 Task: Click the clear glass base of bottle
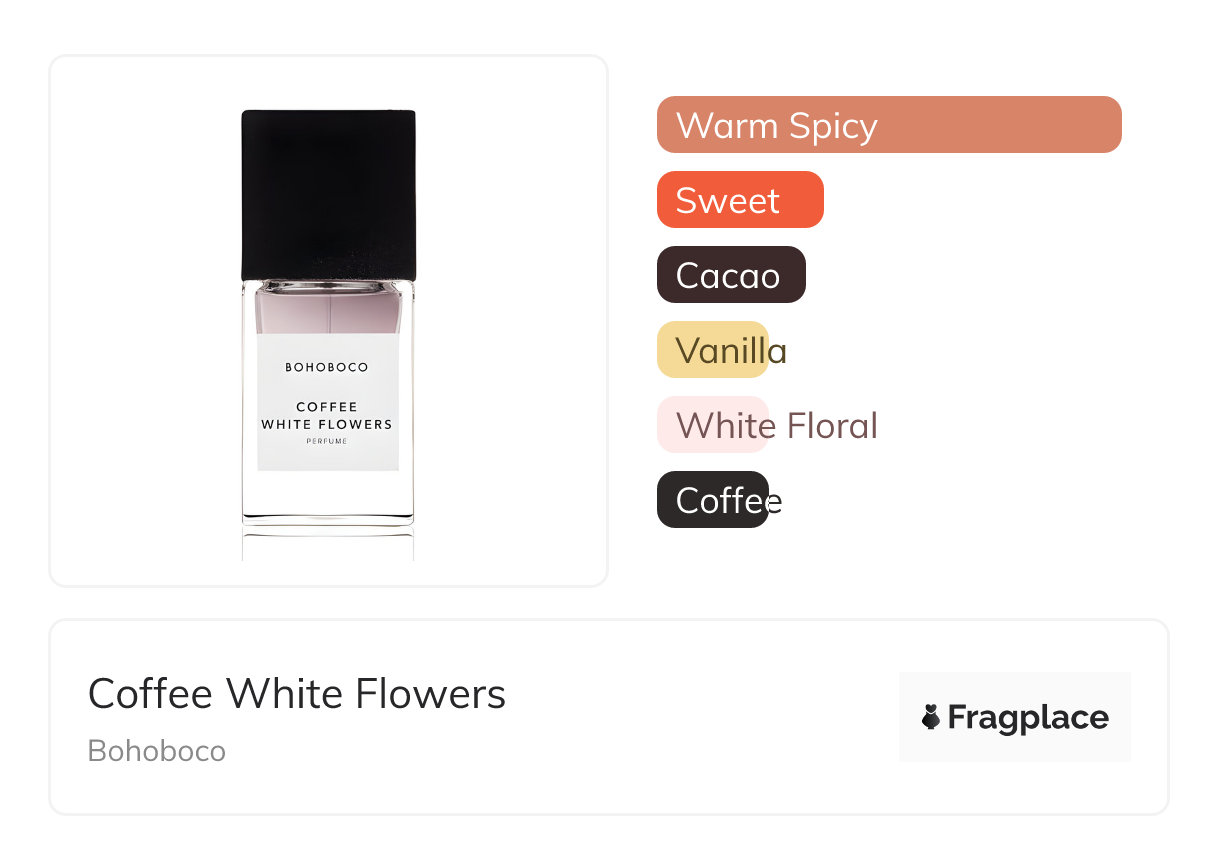327,495
